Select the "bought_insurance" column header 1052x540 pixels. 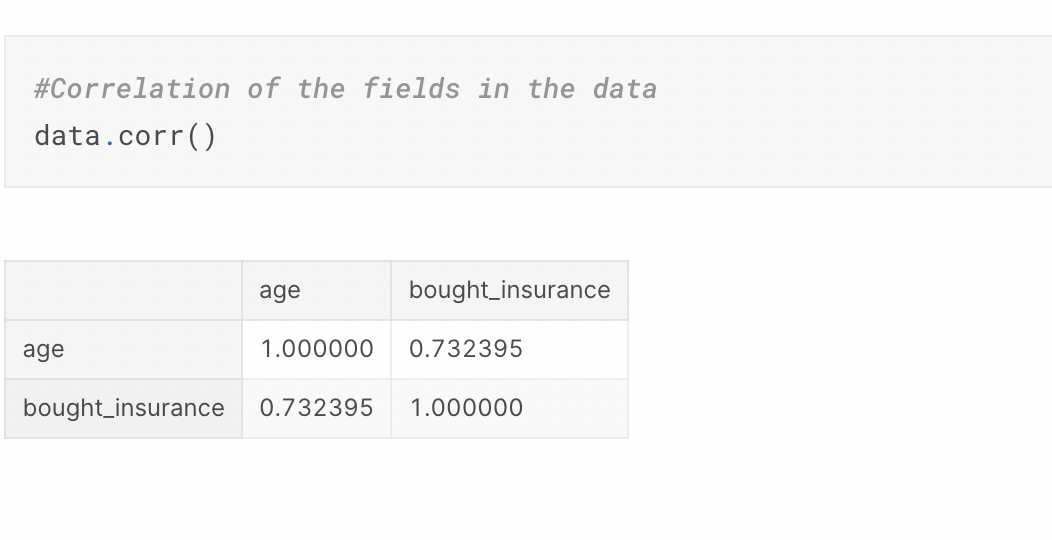509,290
